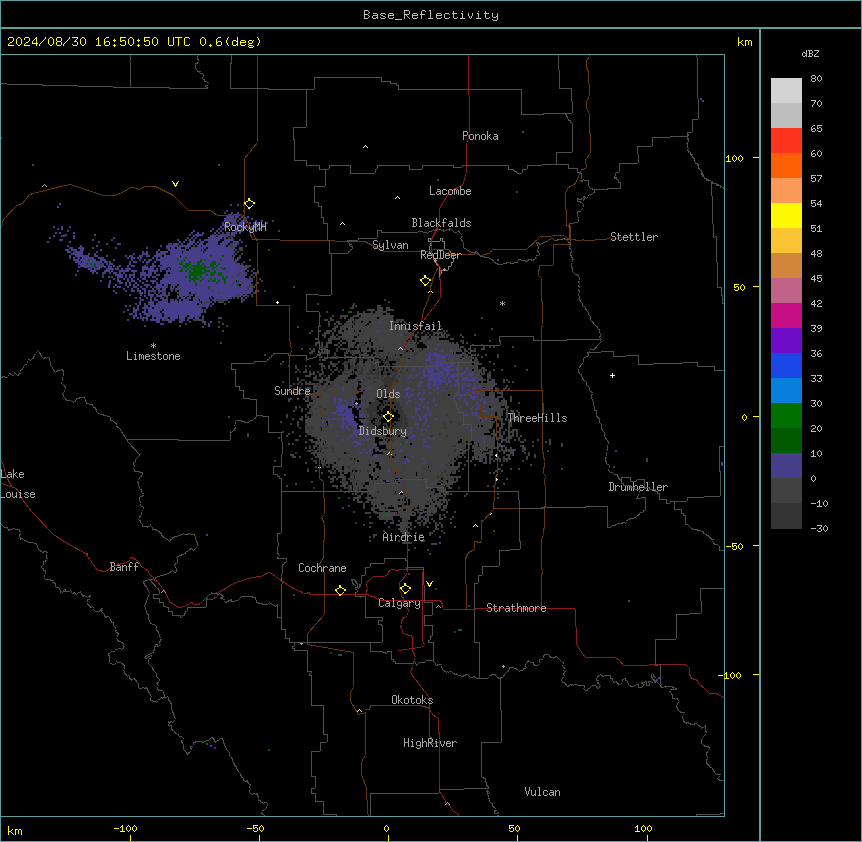Click the Ponoka city label

click(480, 136)
